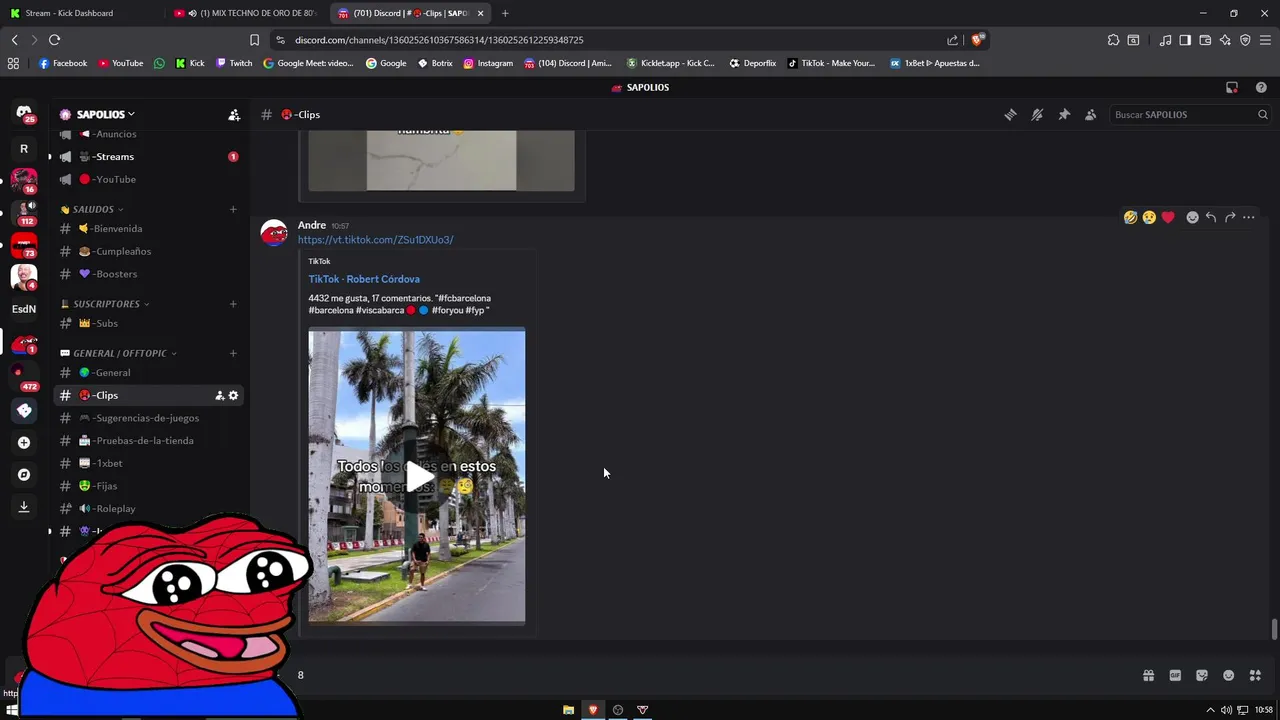
Task: Toggle the member list icon
Action: (1090, 115)
